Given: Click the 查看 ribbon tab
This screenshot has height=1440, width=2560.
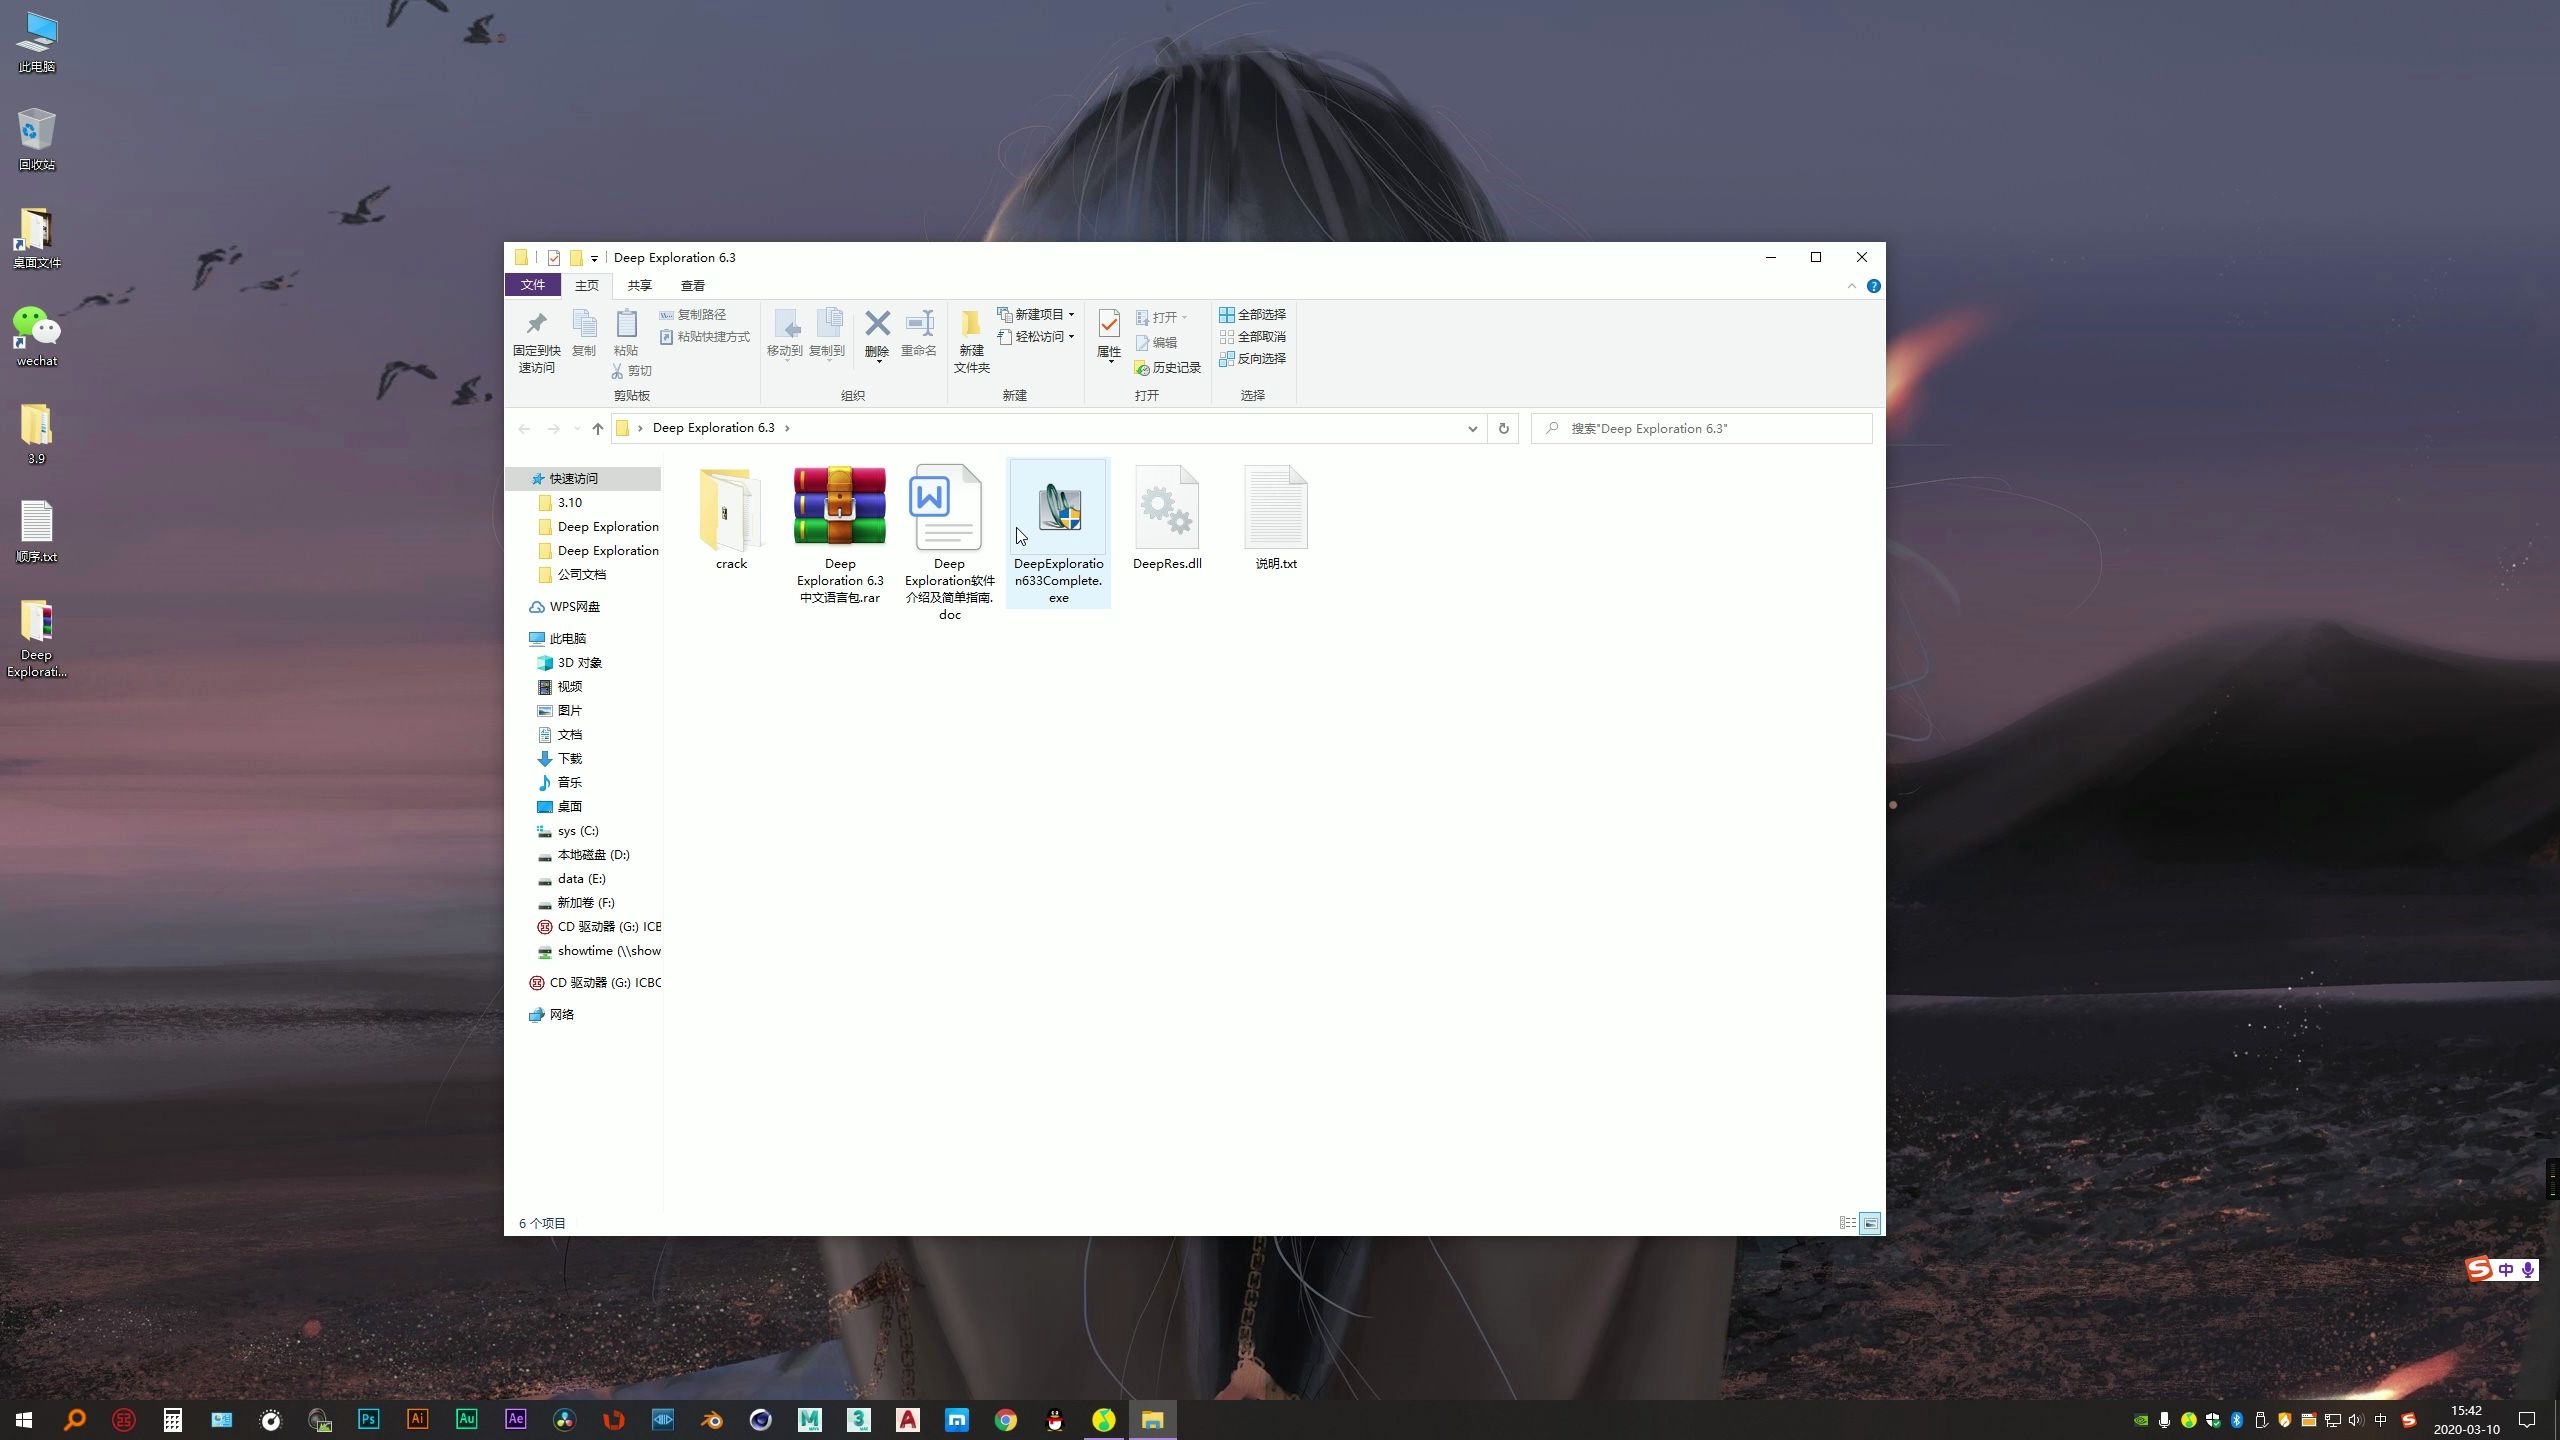Looking at the screenshot, I should (x=693, y=285).
